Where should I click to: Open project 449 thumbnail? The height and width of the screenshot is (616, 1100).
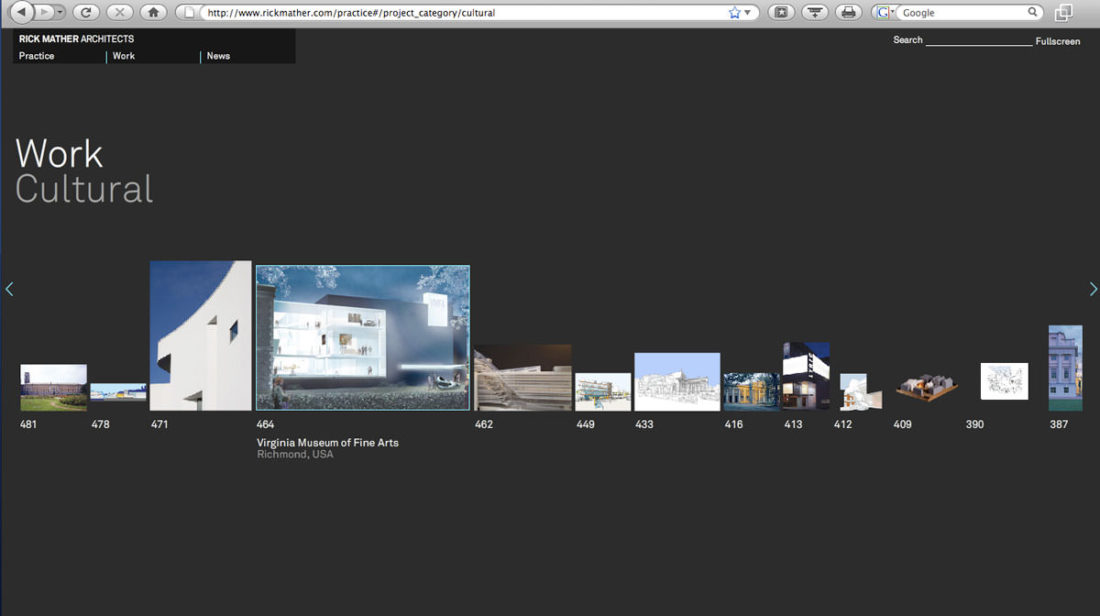(x=603, y=391)
